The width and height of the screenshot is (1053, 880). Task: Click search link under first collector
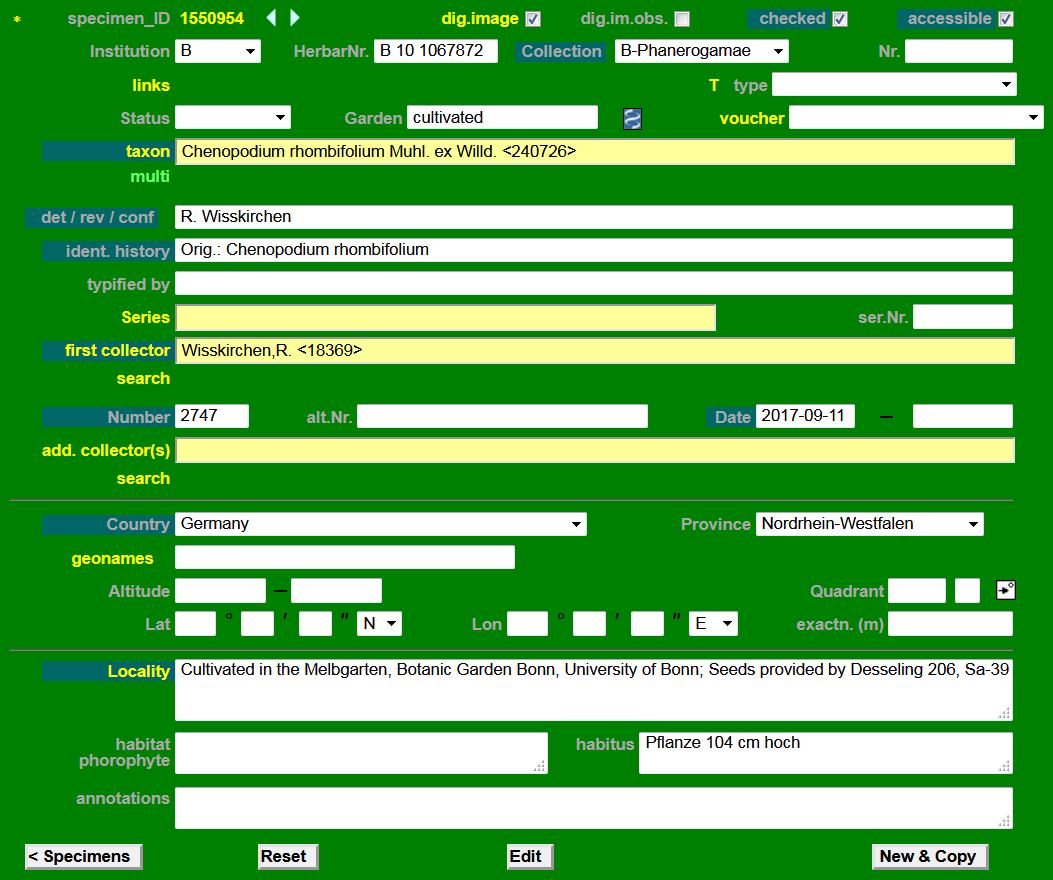[143, 378]
